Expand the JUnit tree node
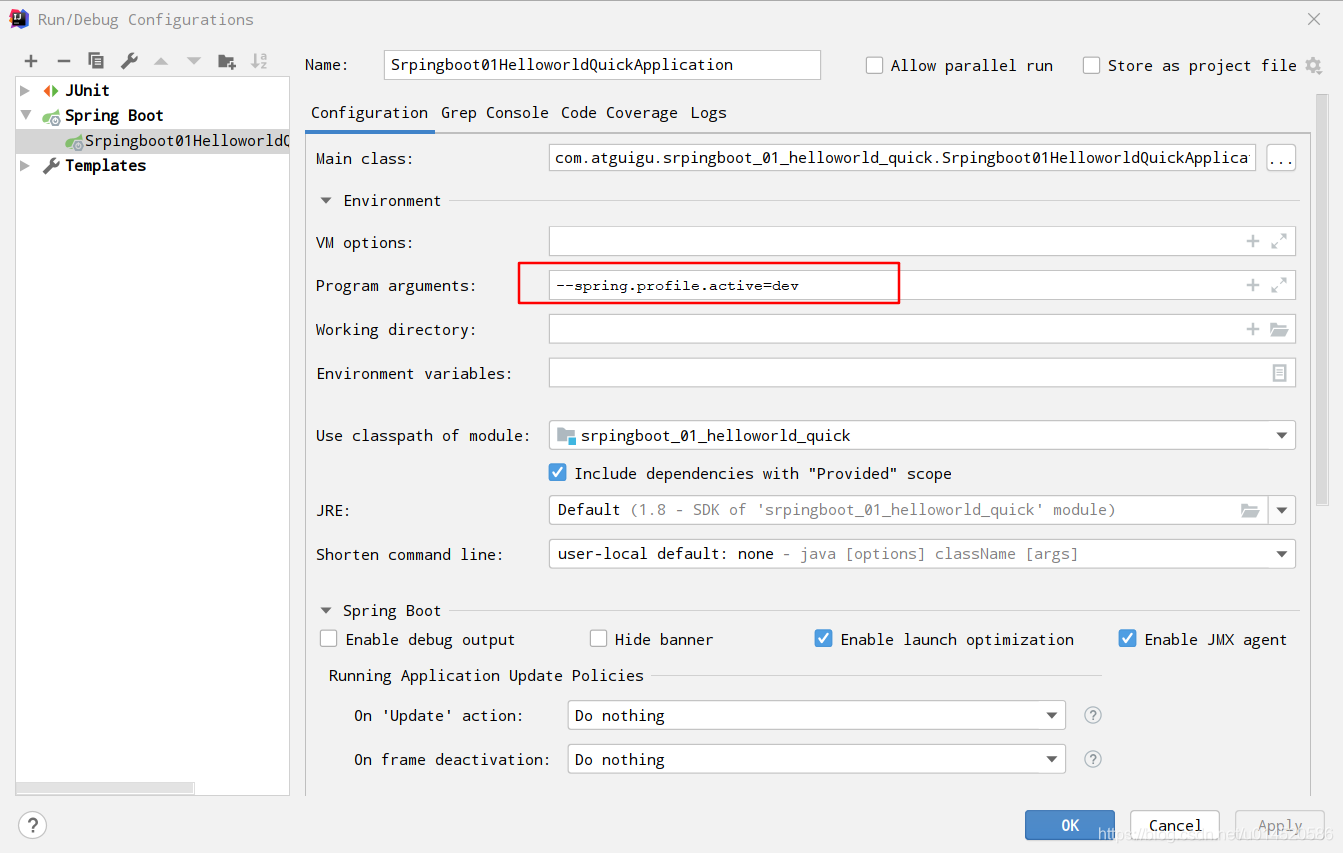 coord(25,91)
